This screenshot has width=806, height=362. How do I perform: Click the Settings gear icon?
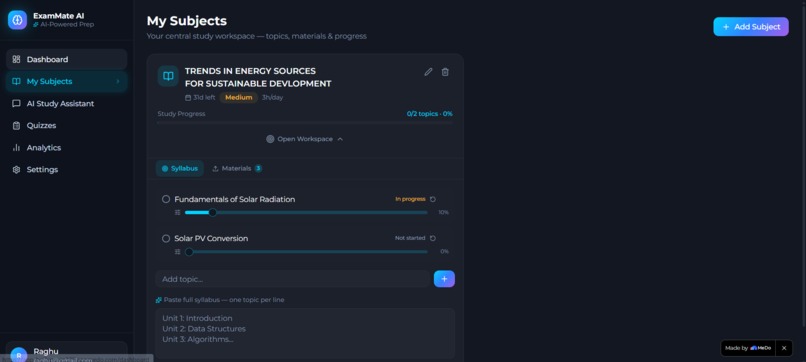click(x=16, y=170)
